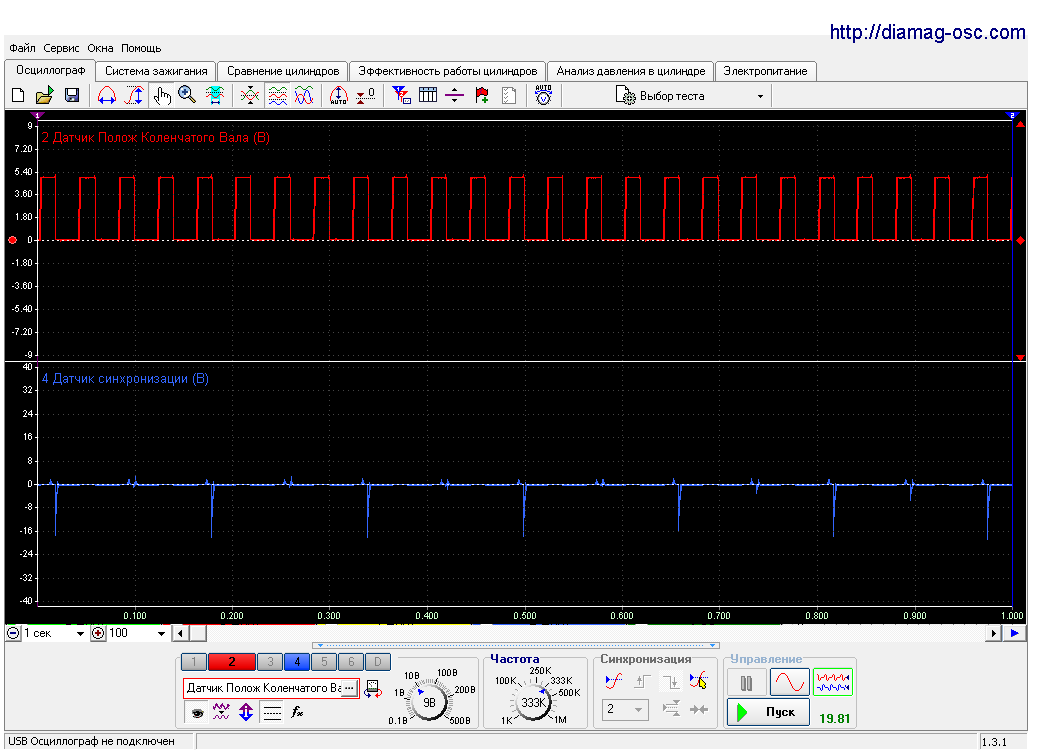Viewport: 1040px width, 754px height.
Task: Select the auto trigger sync mode icon
Action: coord(614,681)
